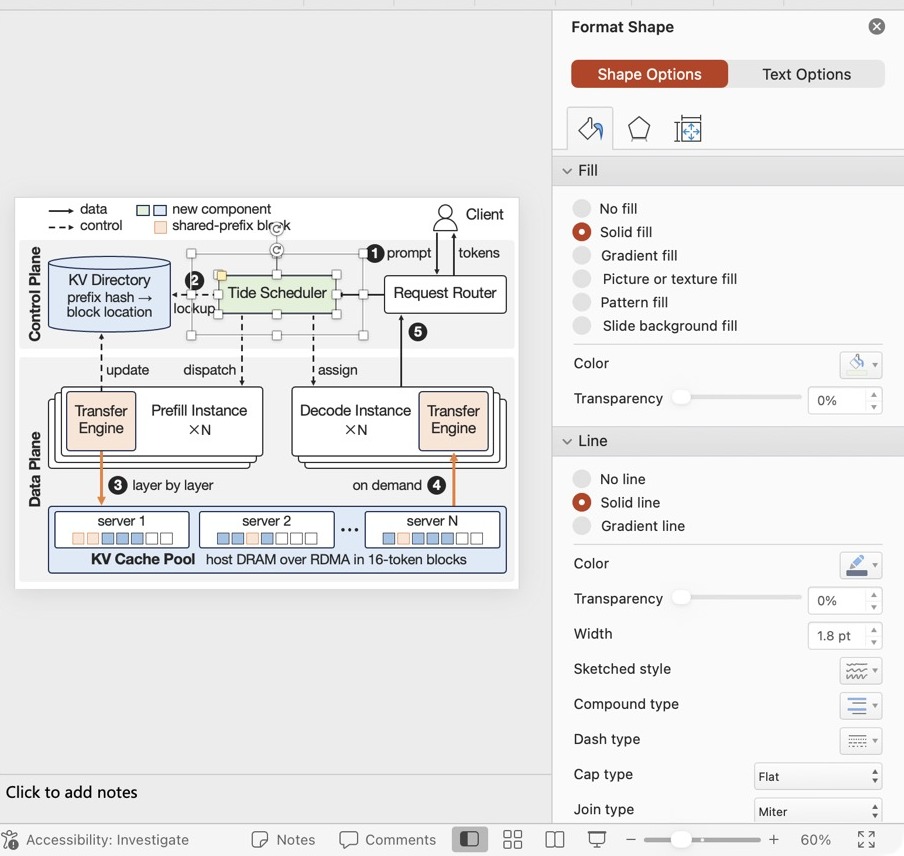Click the server 2 box
Viewport: 904px width, 856px height.
click(266, 529)
